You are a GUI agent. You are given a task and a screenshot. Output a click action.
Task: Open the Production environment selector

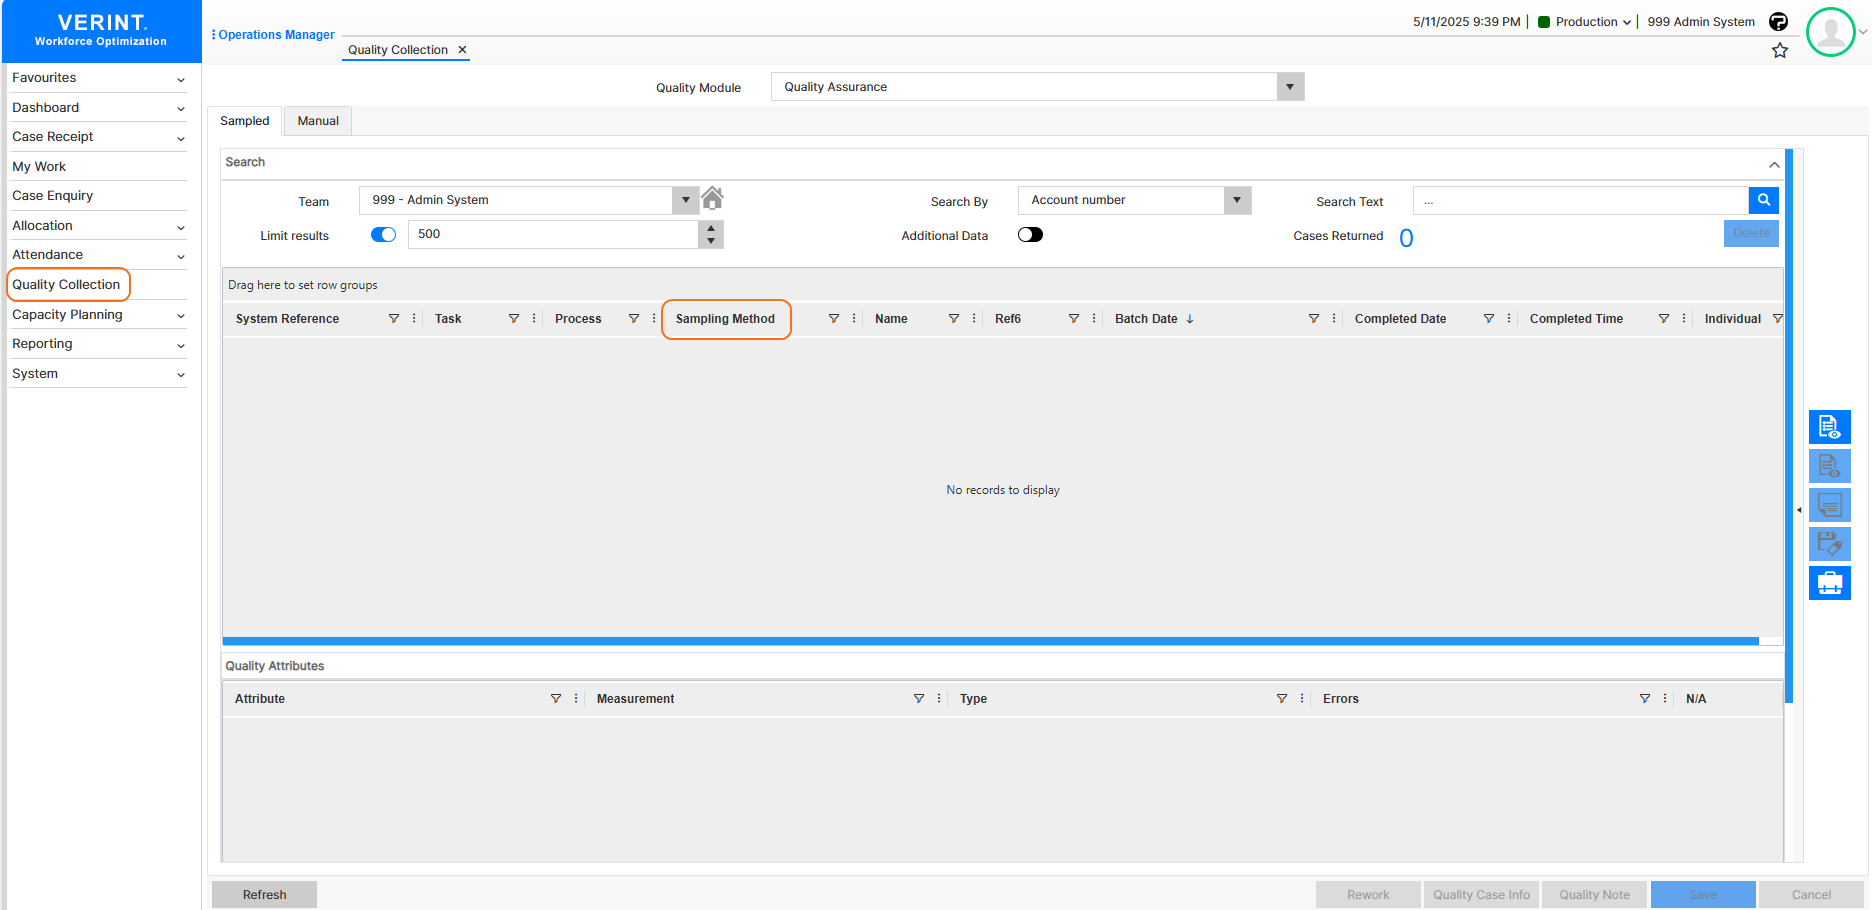click(1585, 22)
